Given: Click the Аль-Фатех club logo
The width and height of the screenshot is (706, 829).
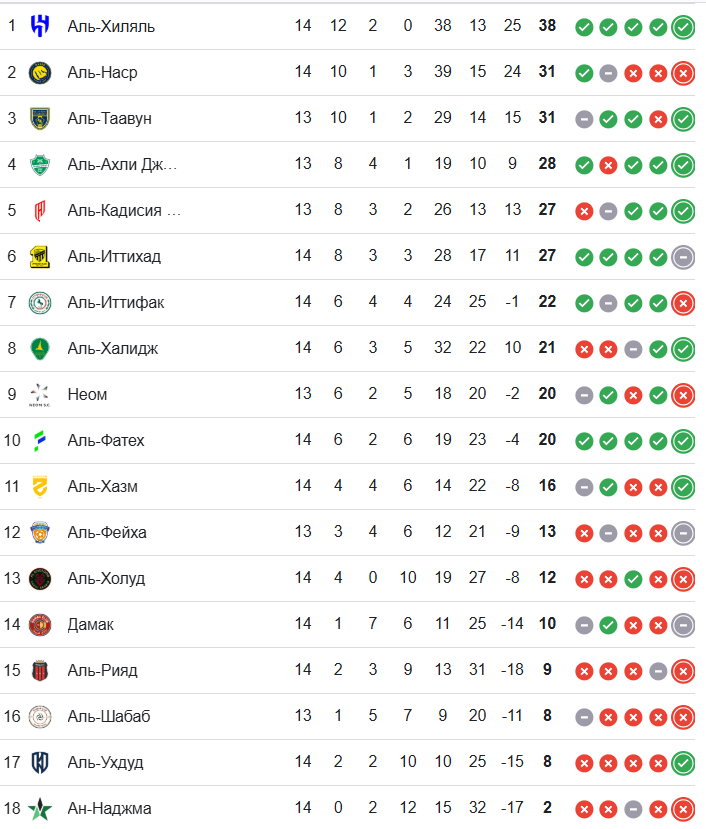Looking at the screenshot, I should 40,440.
